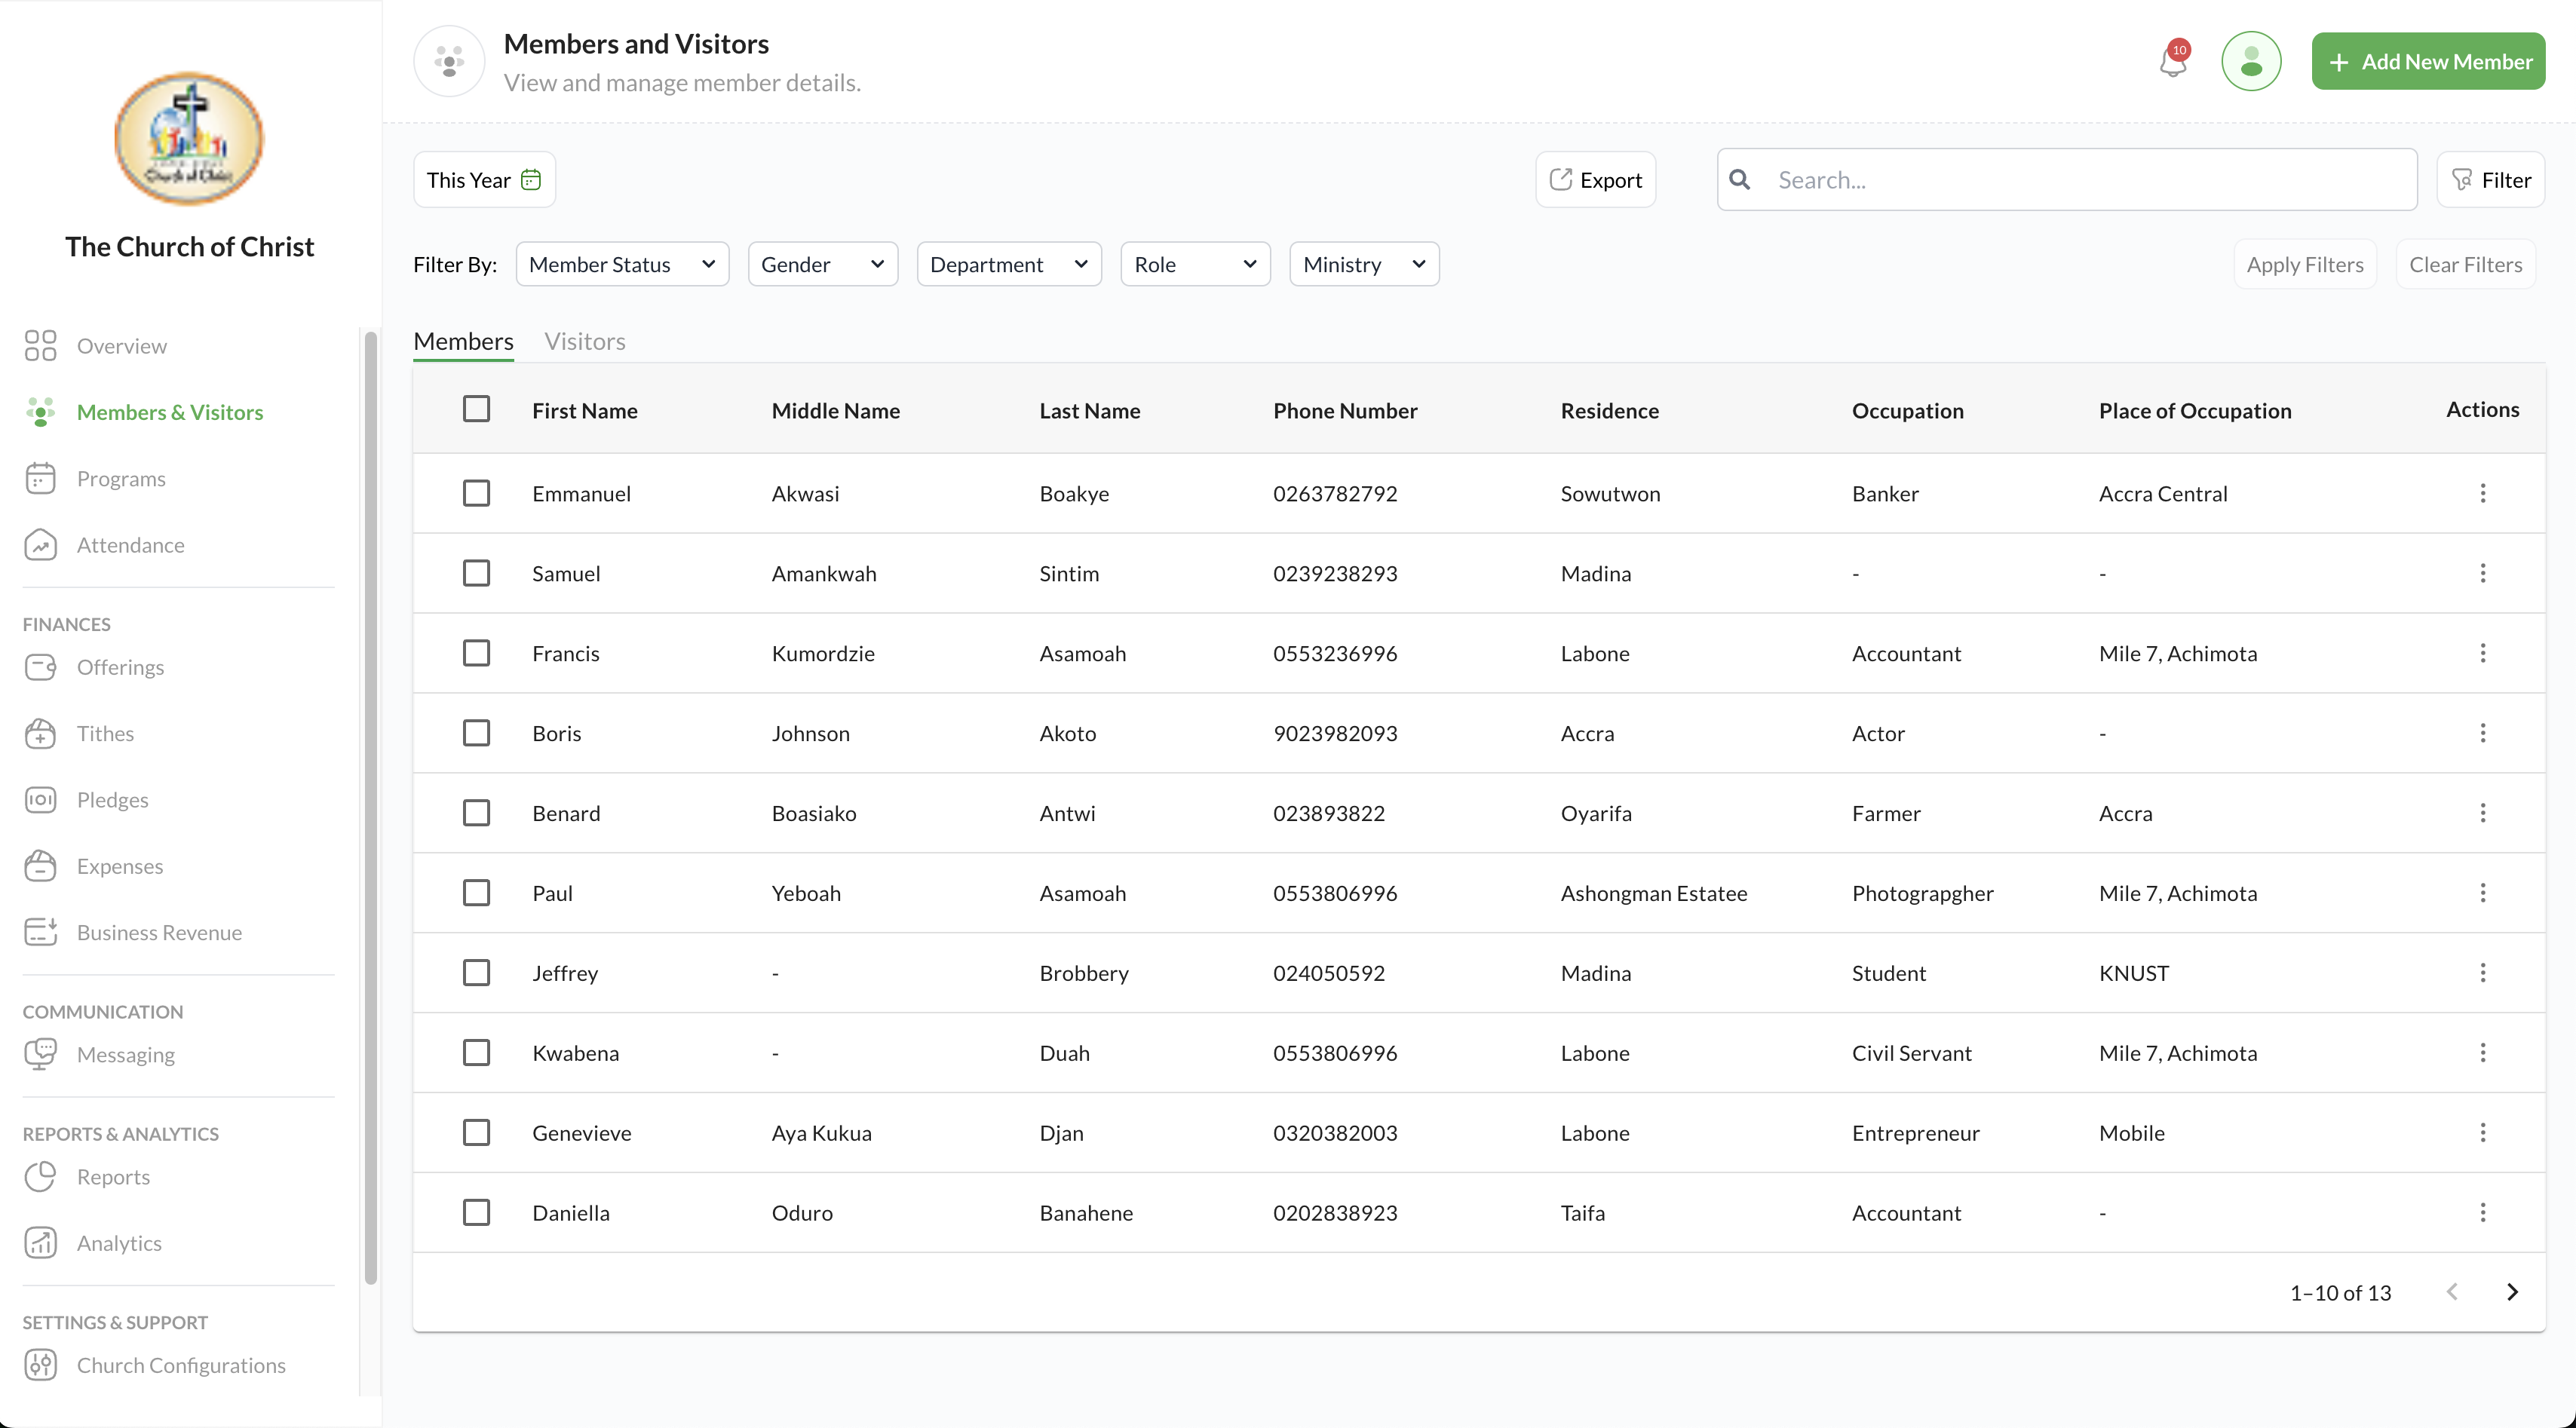Viewport: 2576px width, 1428px height.
Task: Open actions menu for Paul Asamoah
Action: point(2482,893)
